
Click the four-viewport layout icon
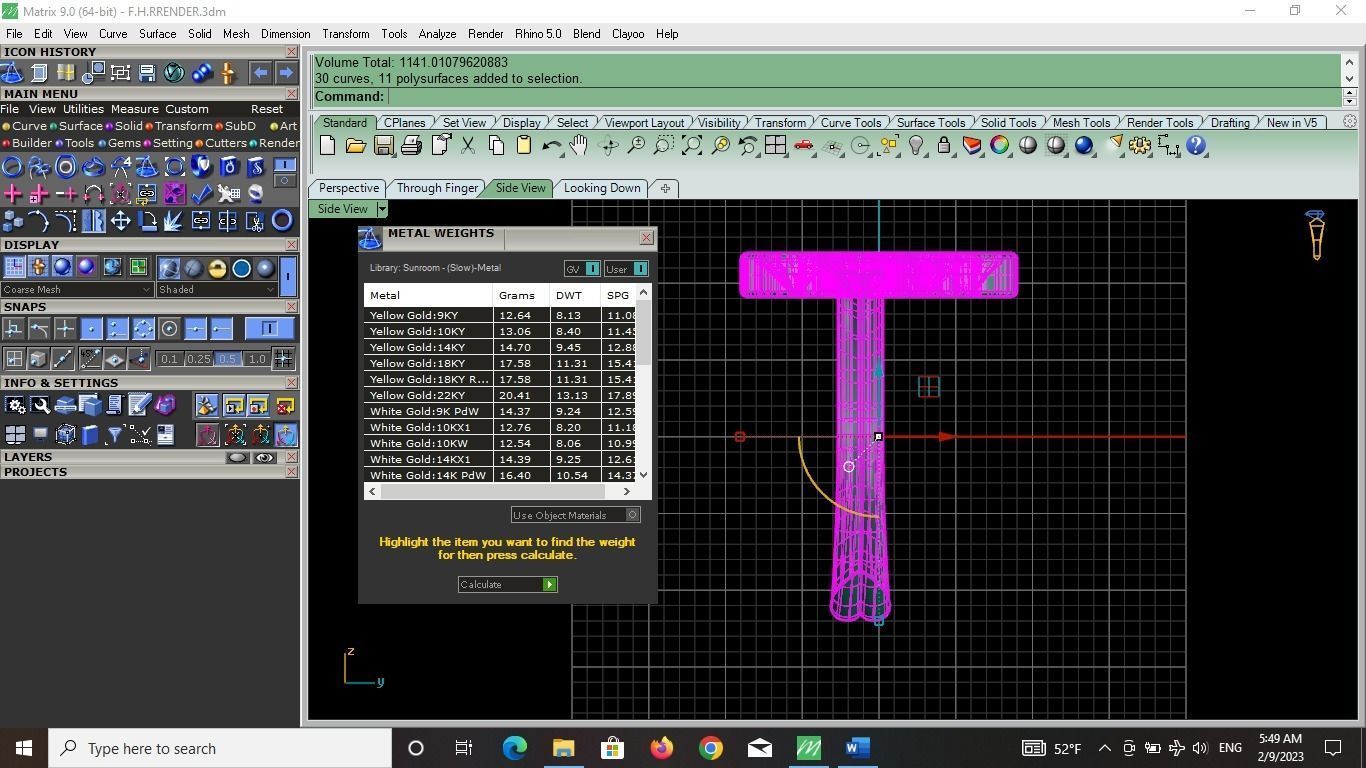coord(775,146)
